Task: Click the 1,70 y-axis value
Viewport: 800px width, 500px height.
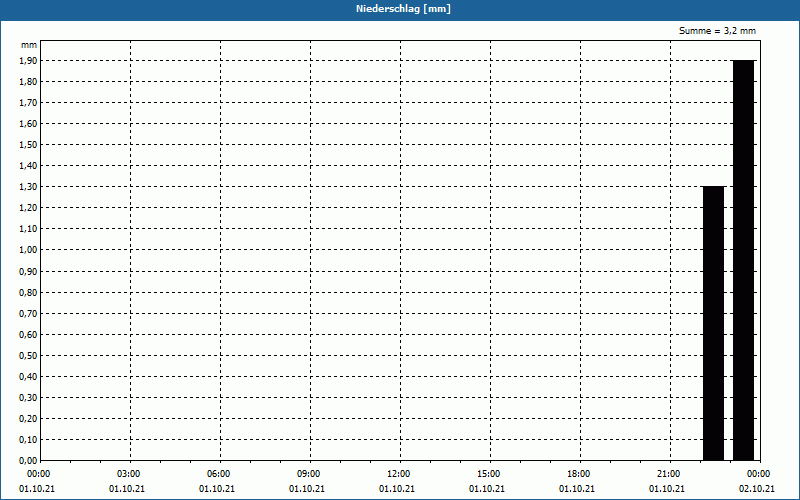Action: (28, 103)
